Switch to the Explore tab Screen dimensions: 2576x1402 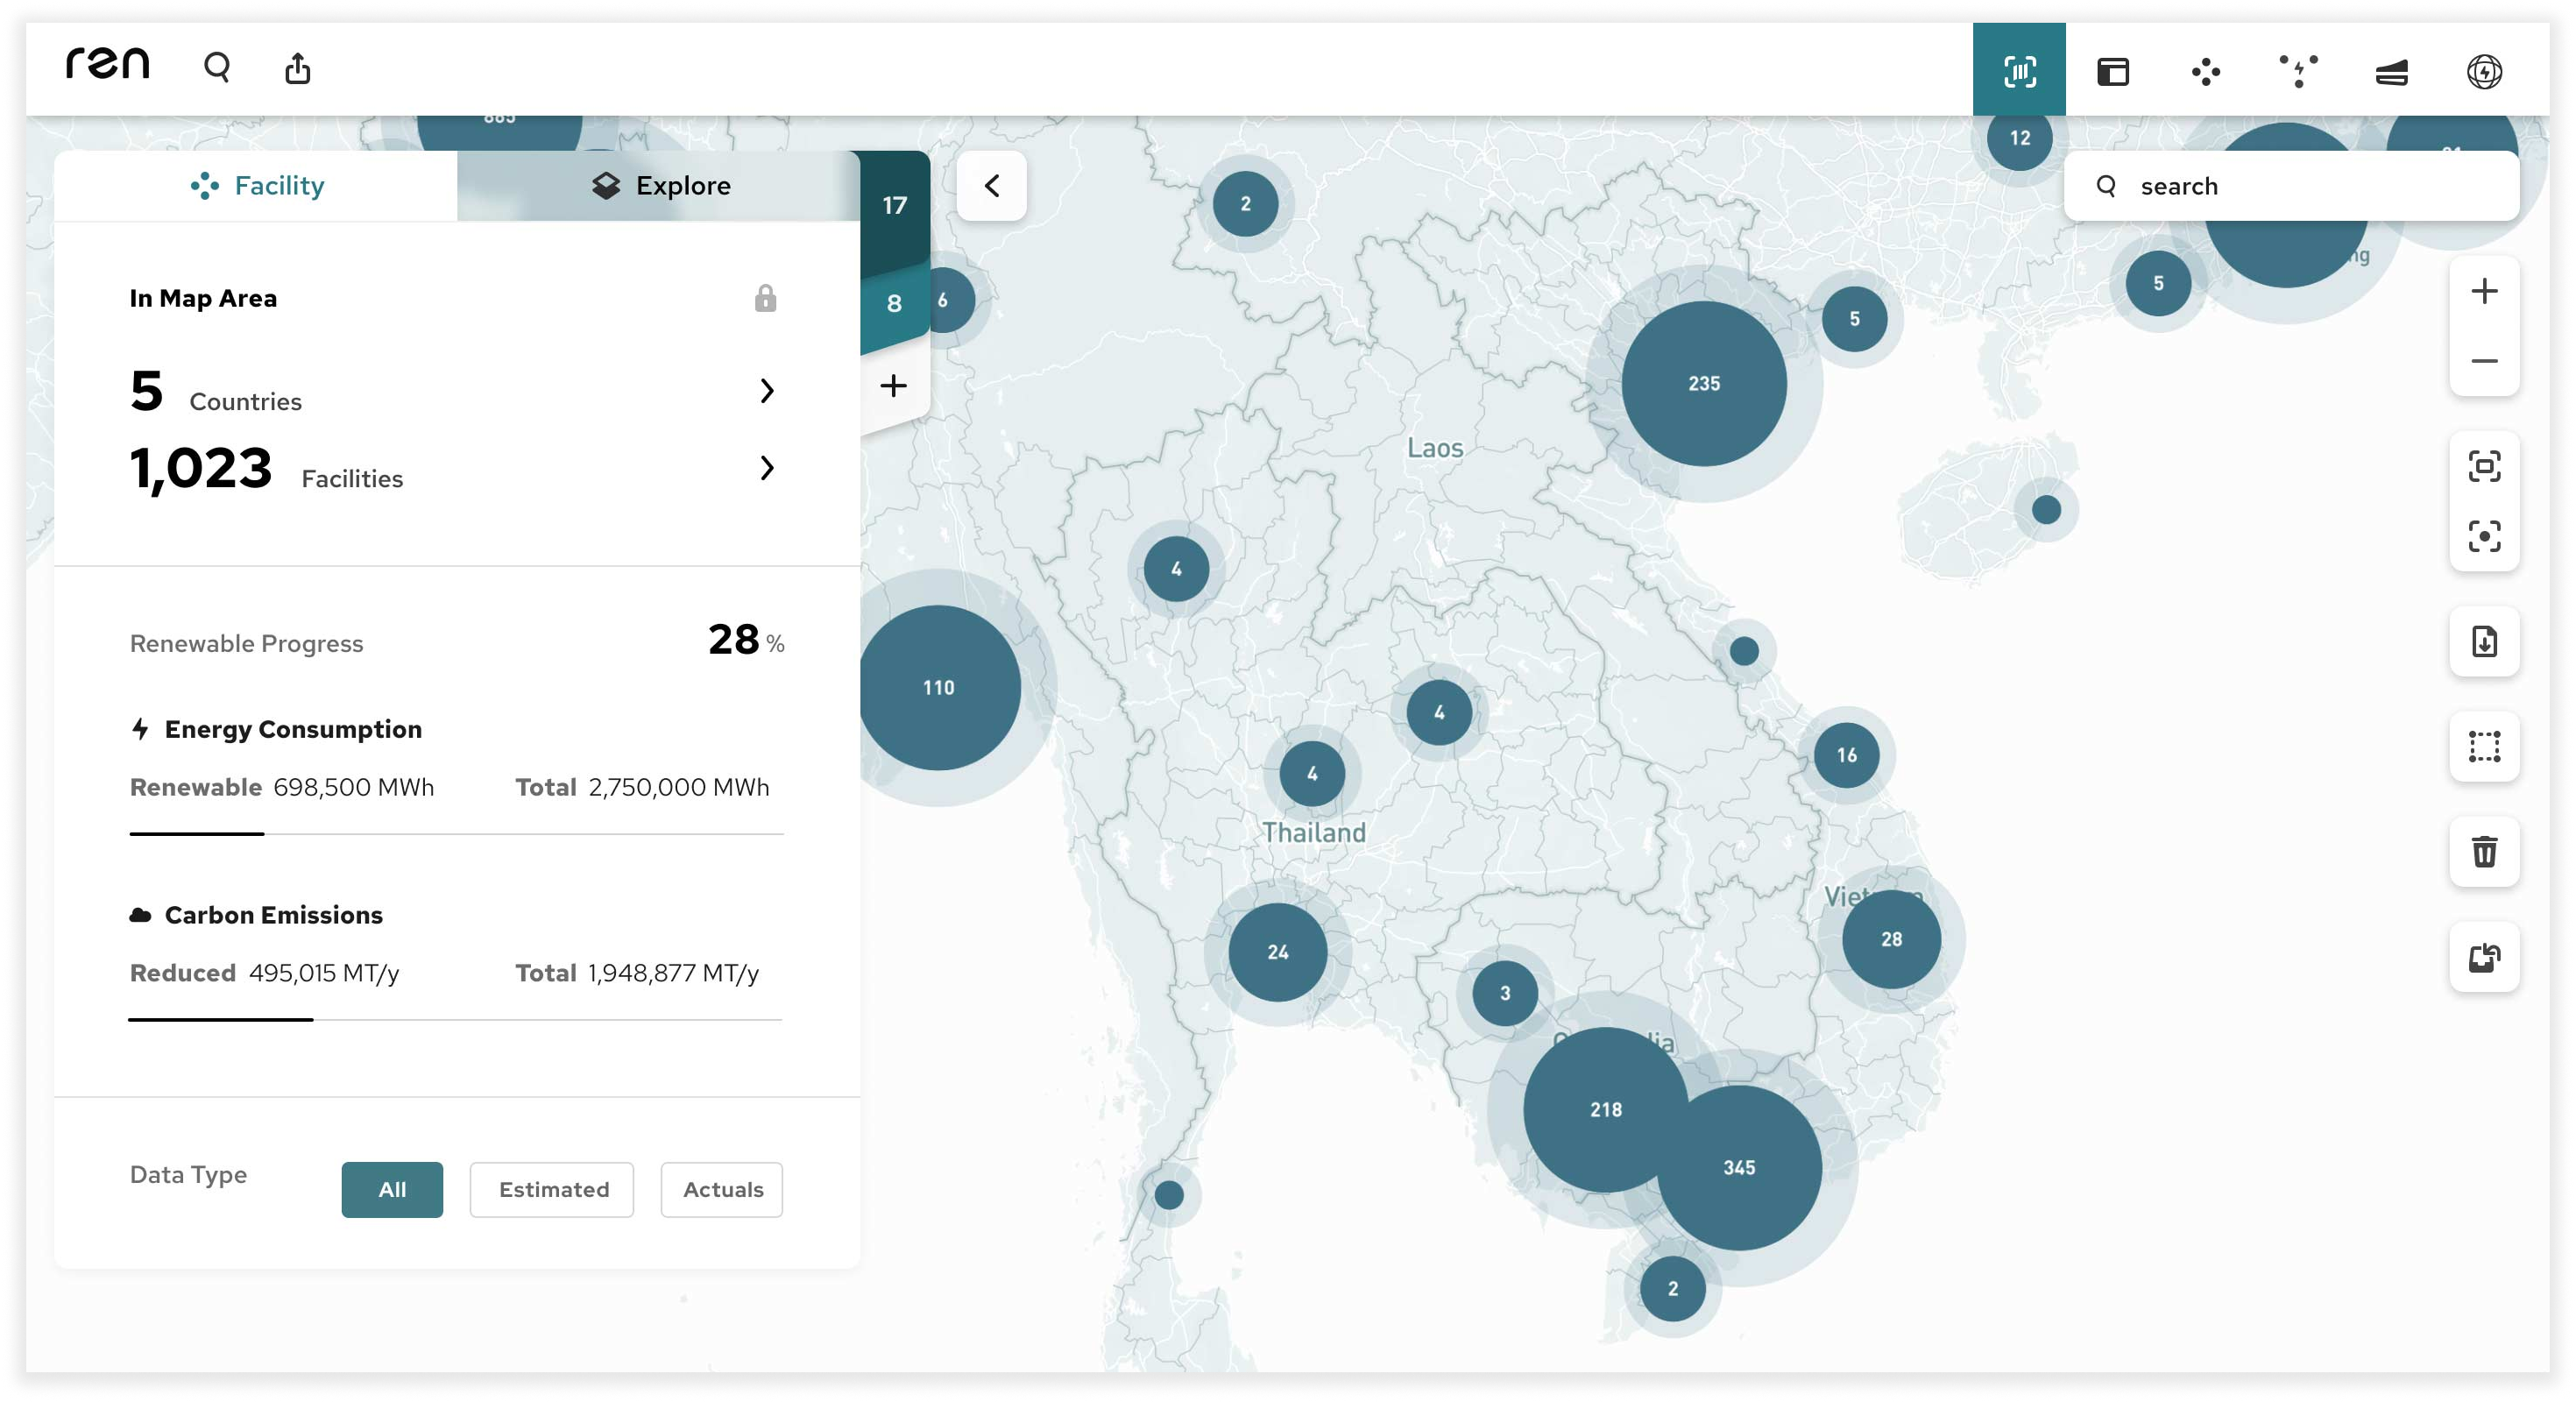point(660,186)
